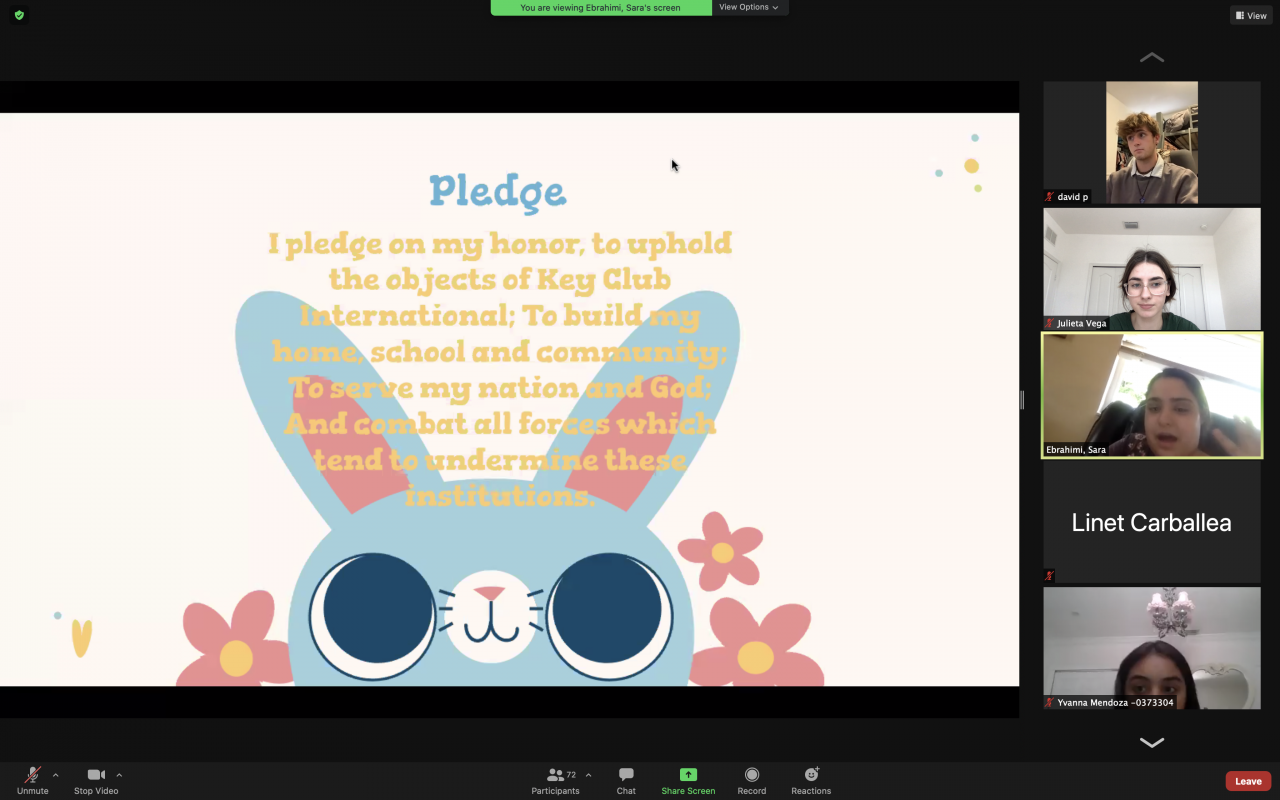Expand video options arrow beside Stop Video
1280x800 pixels.
coord(119,775)
